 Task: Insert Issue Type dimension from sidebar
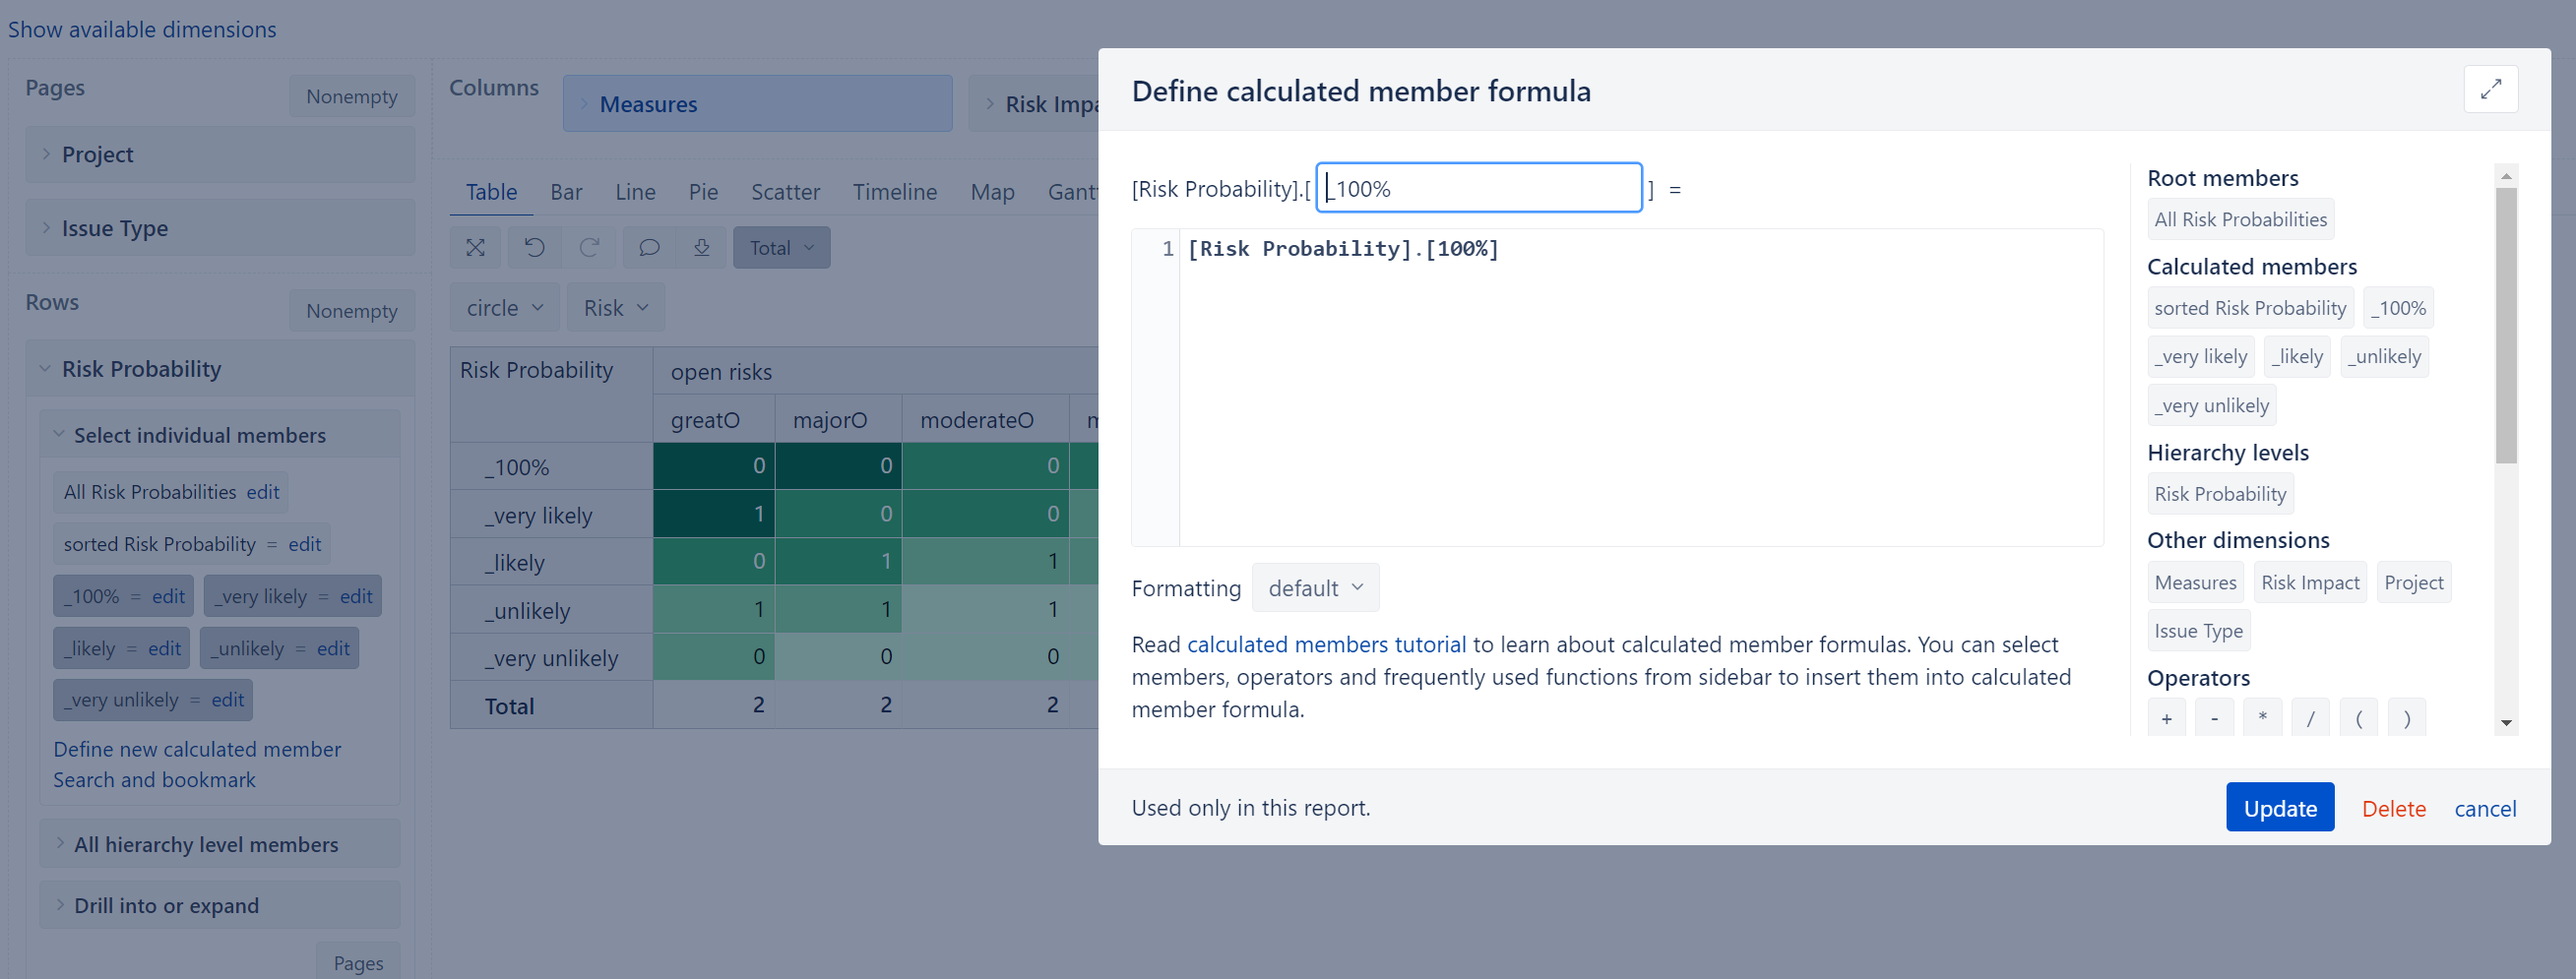click(2198, 630)
